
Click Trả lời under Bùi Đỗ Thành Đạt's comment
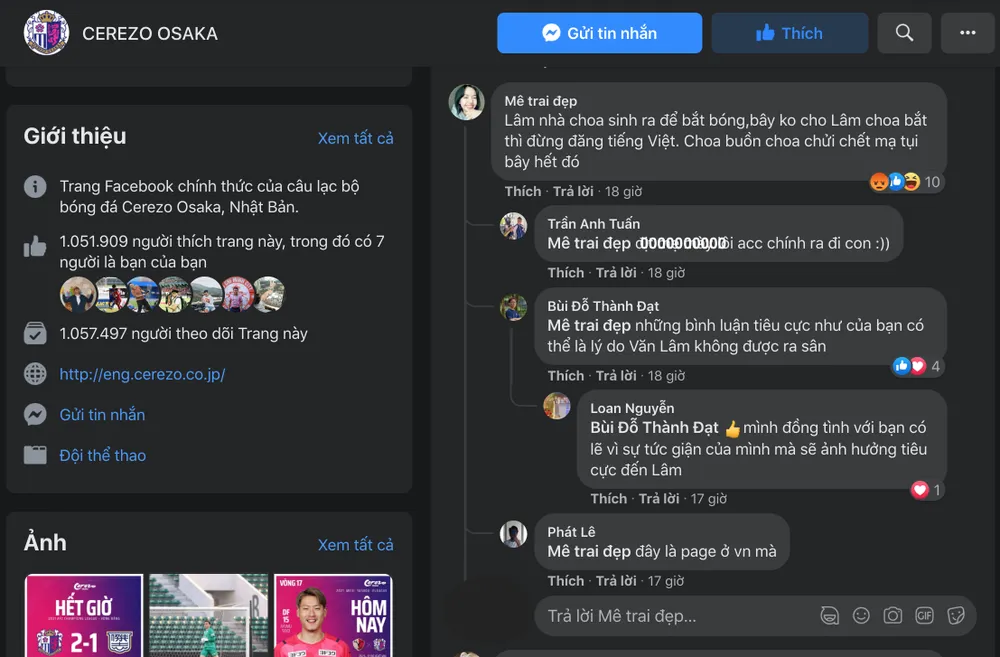pyautogui.click(x=616, y=376)
